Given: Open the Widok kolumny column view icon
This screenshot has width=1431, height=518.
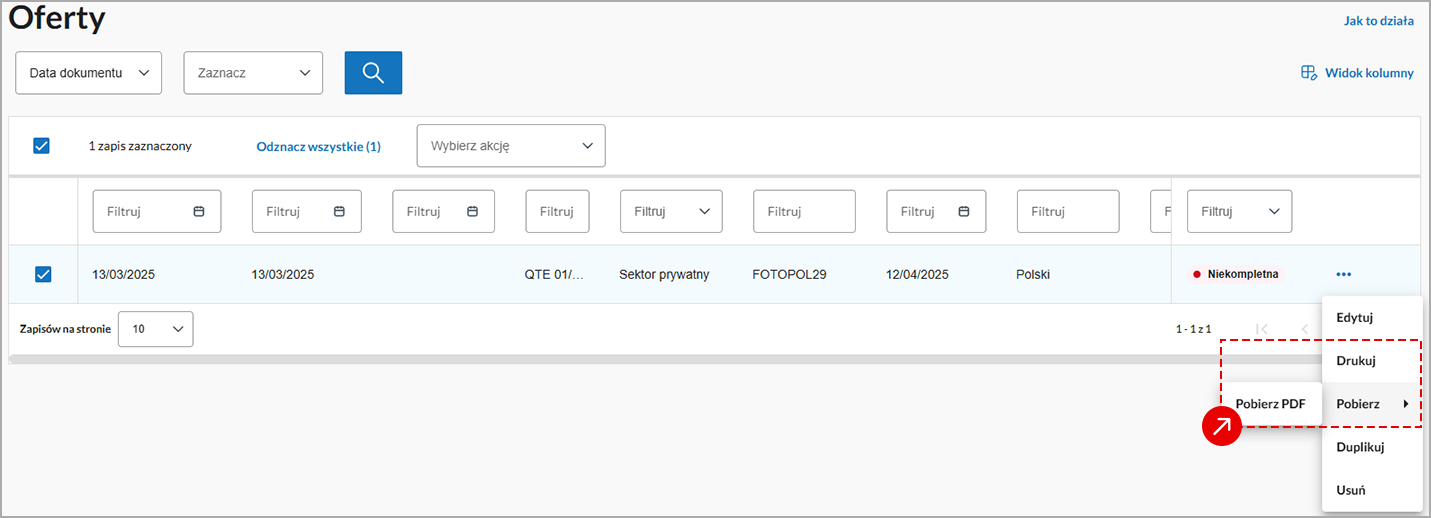Looking at the screenshot, I should pyautogui.click(x=1308, y=73).
